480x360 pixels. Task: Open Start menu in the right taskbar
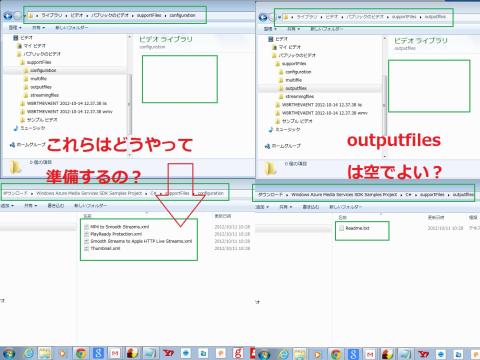click(264, 354)
